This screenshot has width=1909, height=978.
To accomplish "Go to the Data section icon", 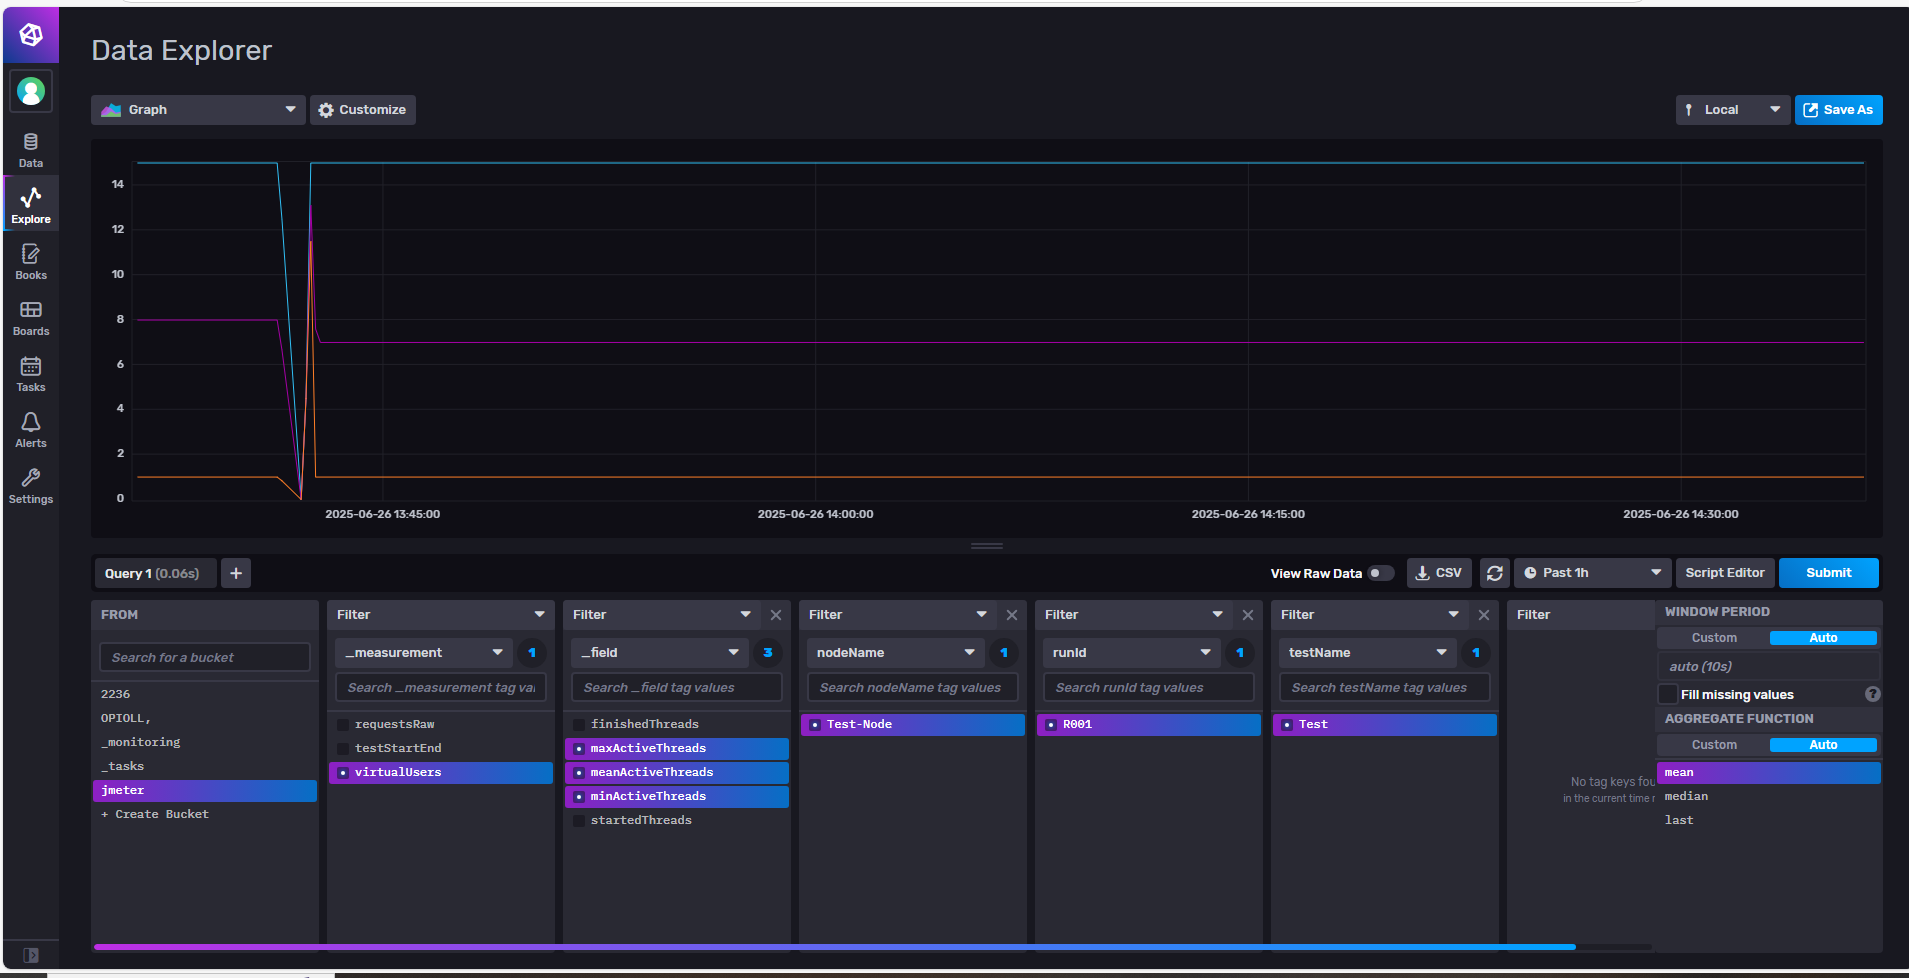I will [x=31, y=150].
